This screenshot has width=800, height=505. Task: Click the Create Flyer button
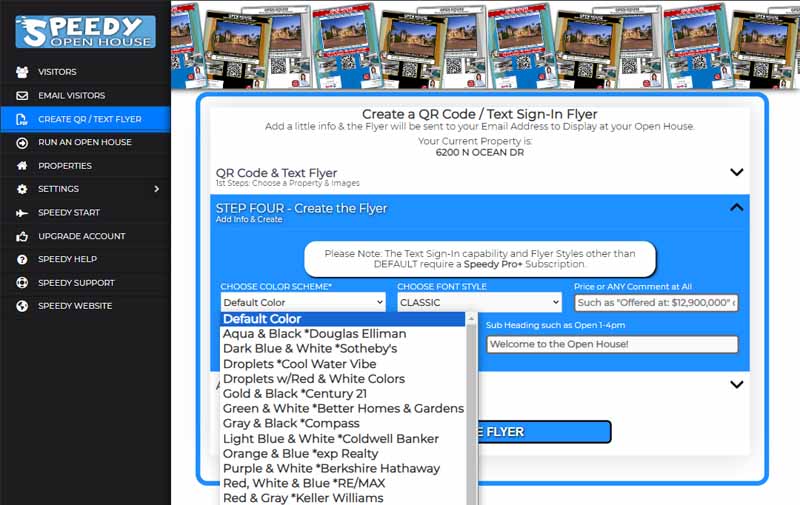coord(544,432)
